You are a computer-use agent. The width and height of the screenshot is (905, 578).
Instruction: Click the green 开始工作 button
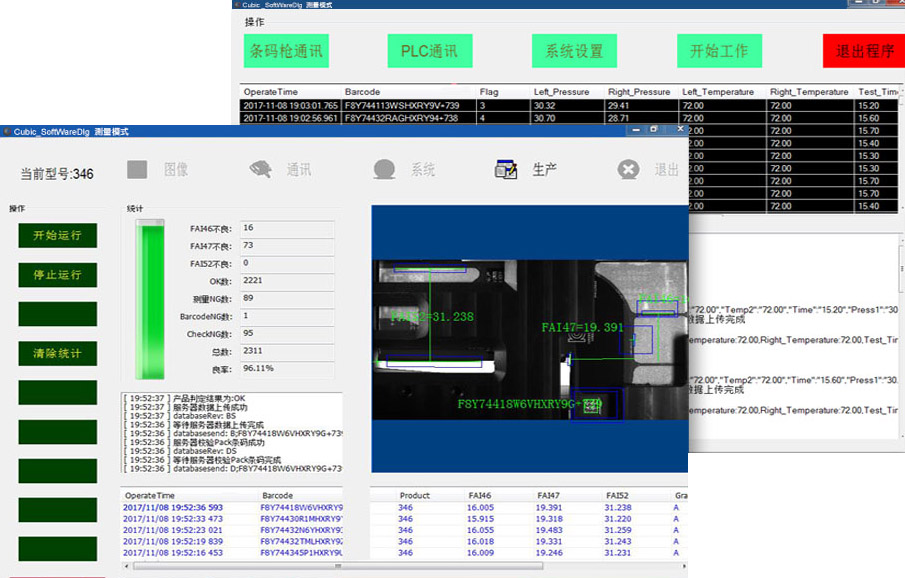(x=719, y=51)
